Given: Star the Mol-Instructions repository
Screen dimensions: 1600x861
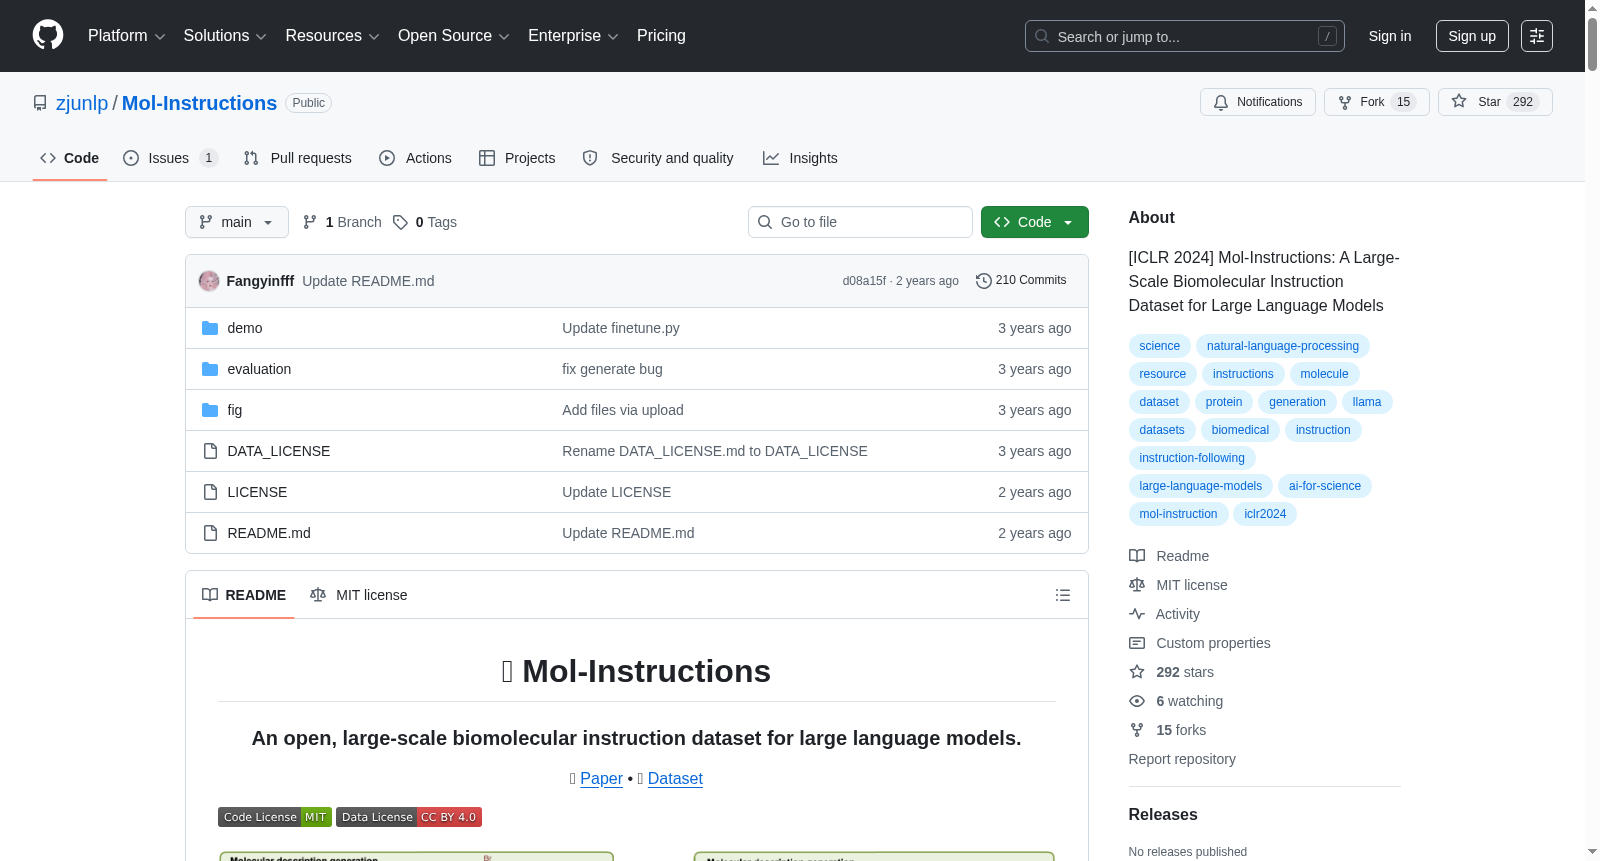Looking at the screenshot, I should click(1495, 102).
